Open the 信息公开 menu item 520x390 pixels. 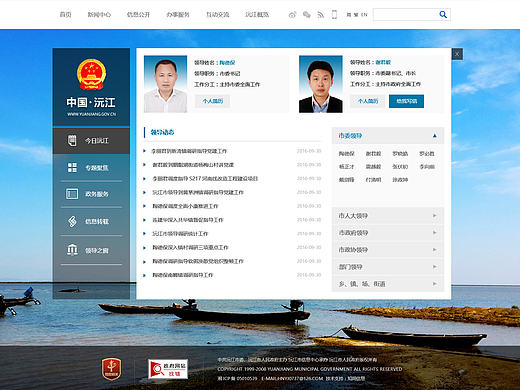[138, 15]
